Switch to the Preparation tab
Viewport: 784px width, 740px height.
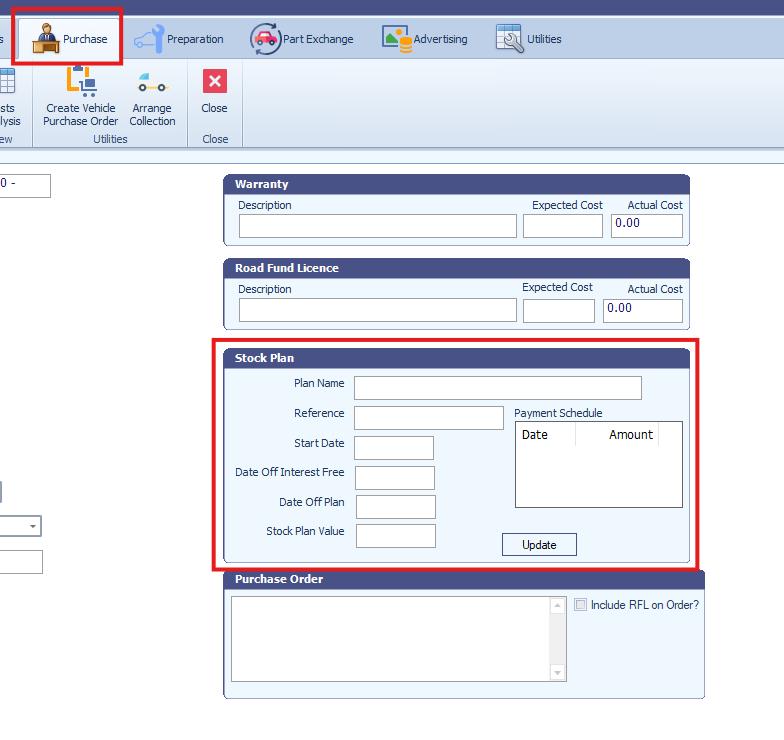tap(178, 39)
